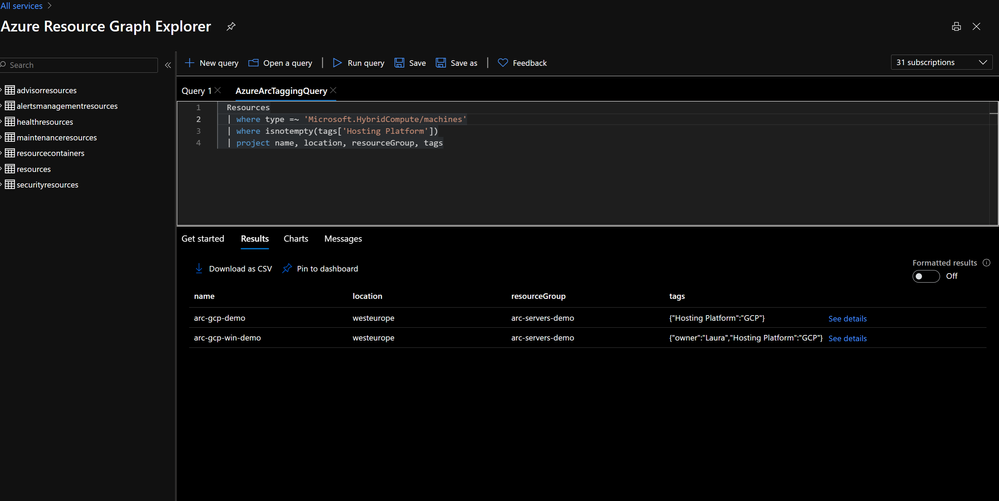The height and width of the screenshot is (501, 999).
Task: Select AzureArcTaggingQuery tab
Action: tap(281, 91)
